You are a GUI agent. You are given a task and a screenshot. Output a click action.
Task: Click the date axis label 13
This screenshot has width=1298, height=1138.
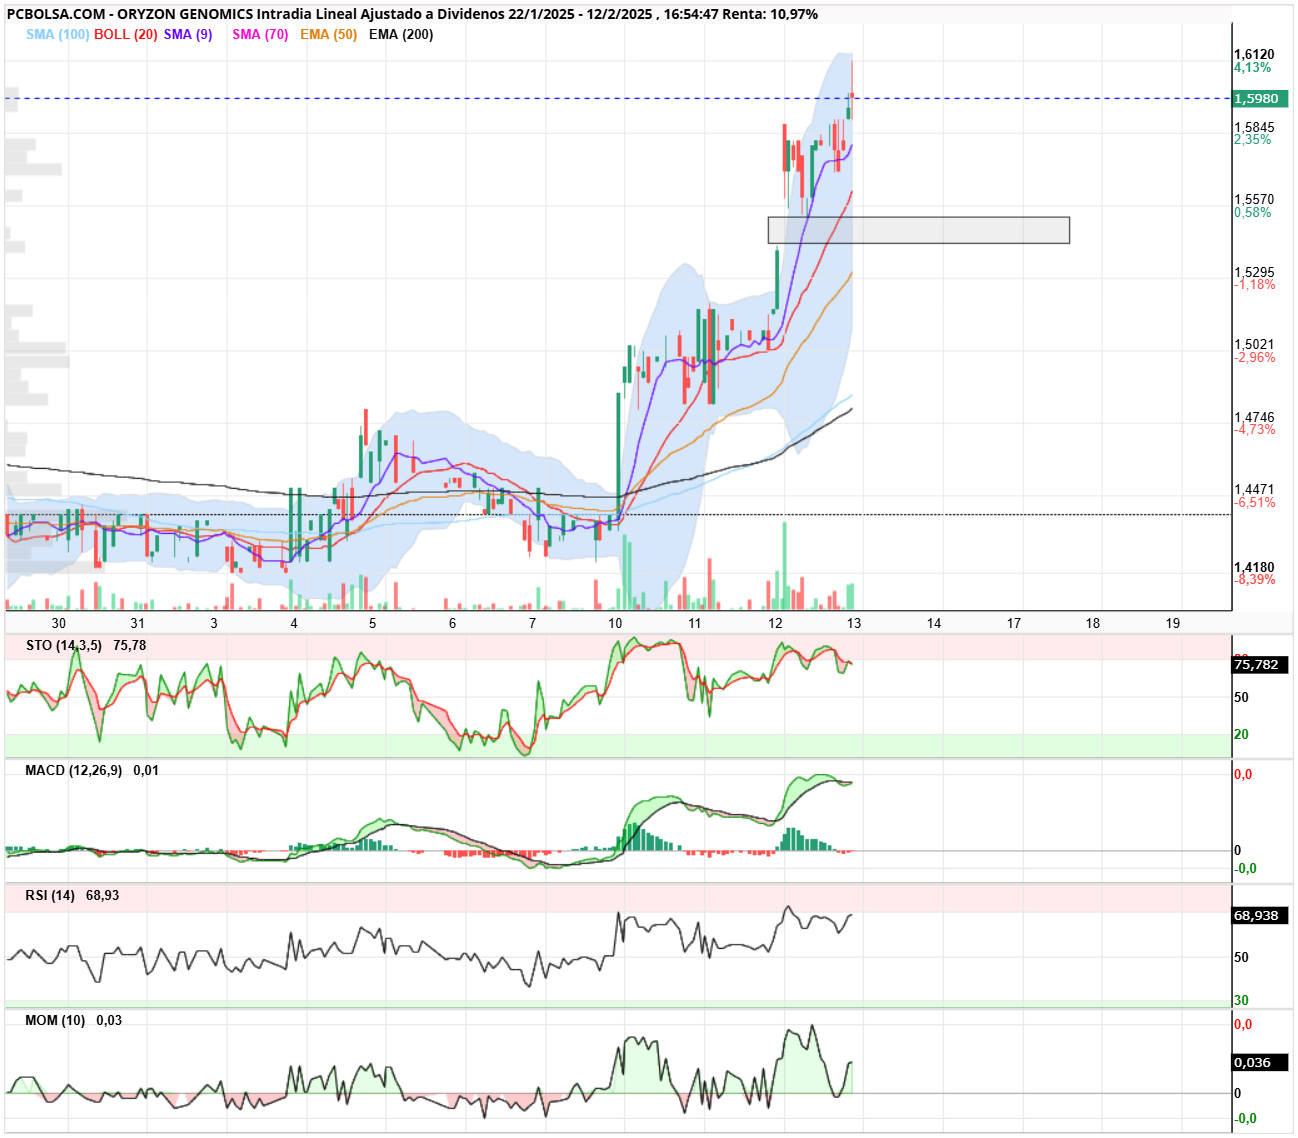854,623
